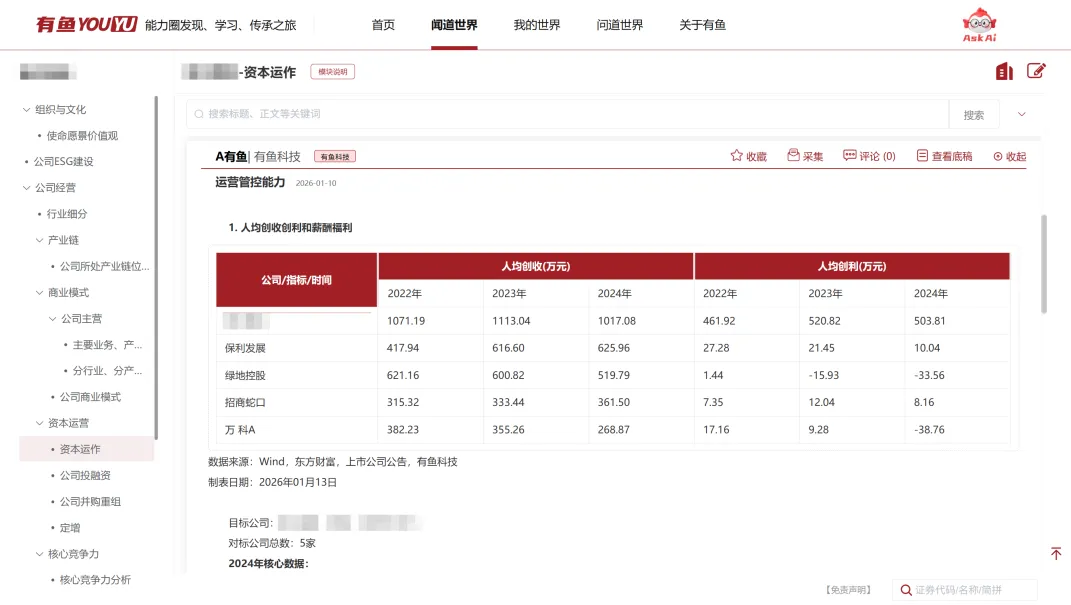Click the 绿地控股 row label
Viewport: 1071px width, 605px height.
(x=245, y=376)
